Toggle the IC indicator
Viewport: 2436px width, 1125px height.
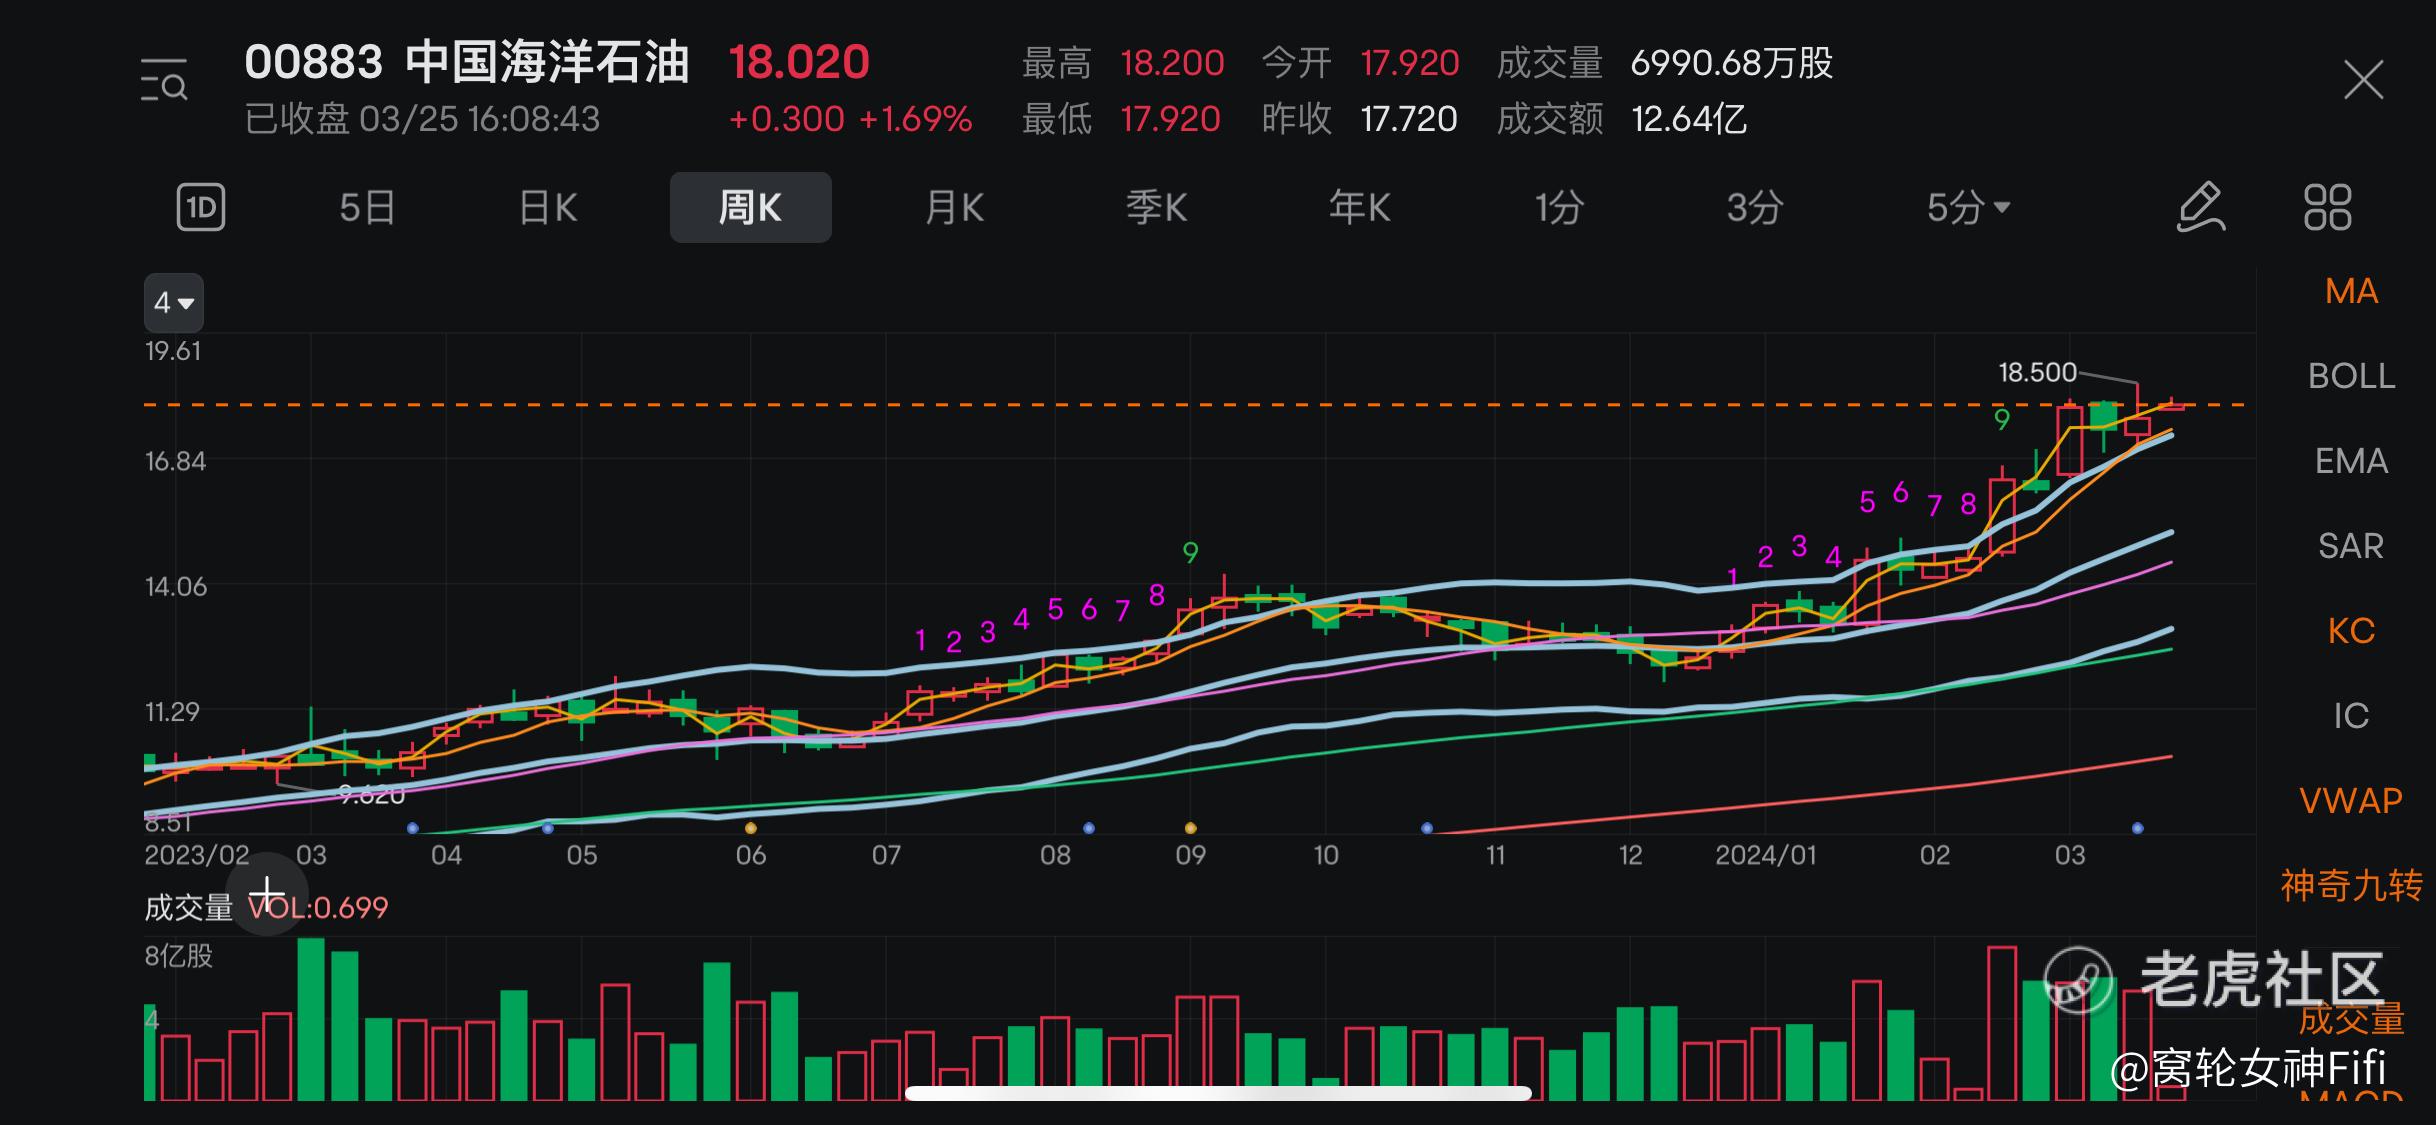pyautogui.click(x=2351, y=716)
